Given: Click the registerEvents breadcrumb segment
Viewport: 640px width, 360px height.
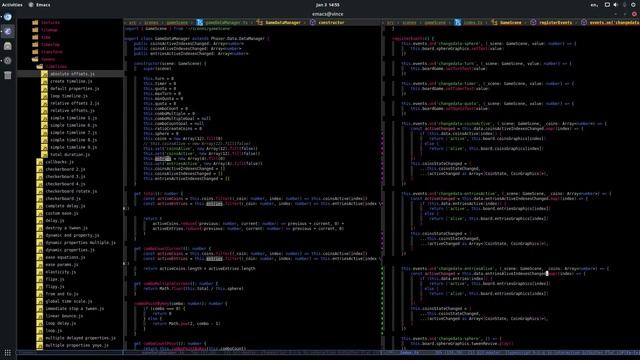Looking at the screenshot, I should pyautogui.click(x=556, y=22).
